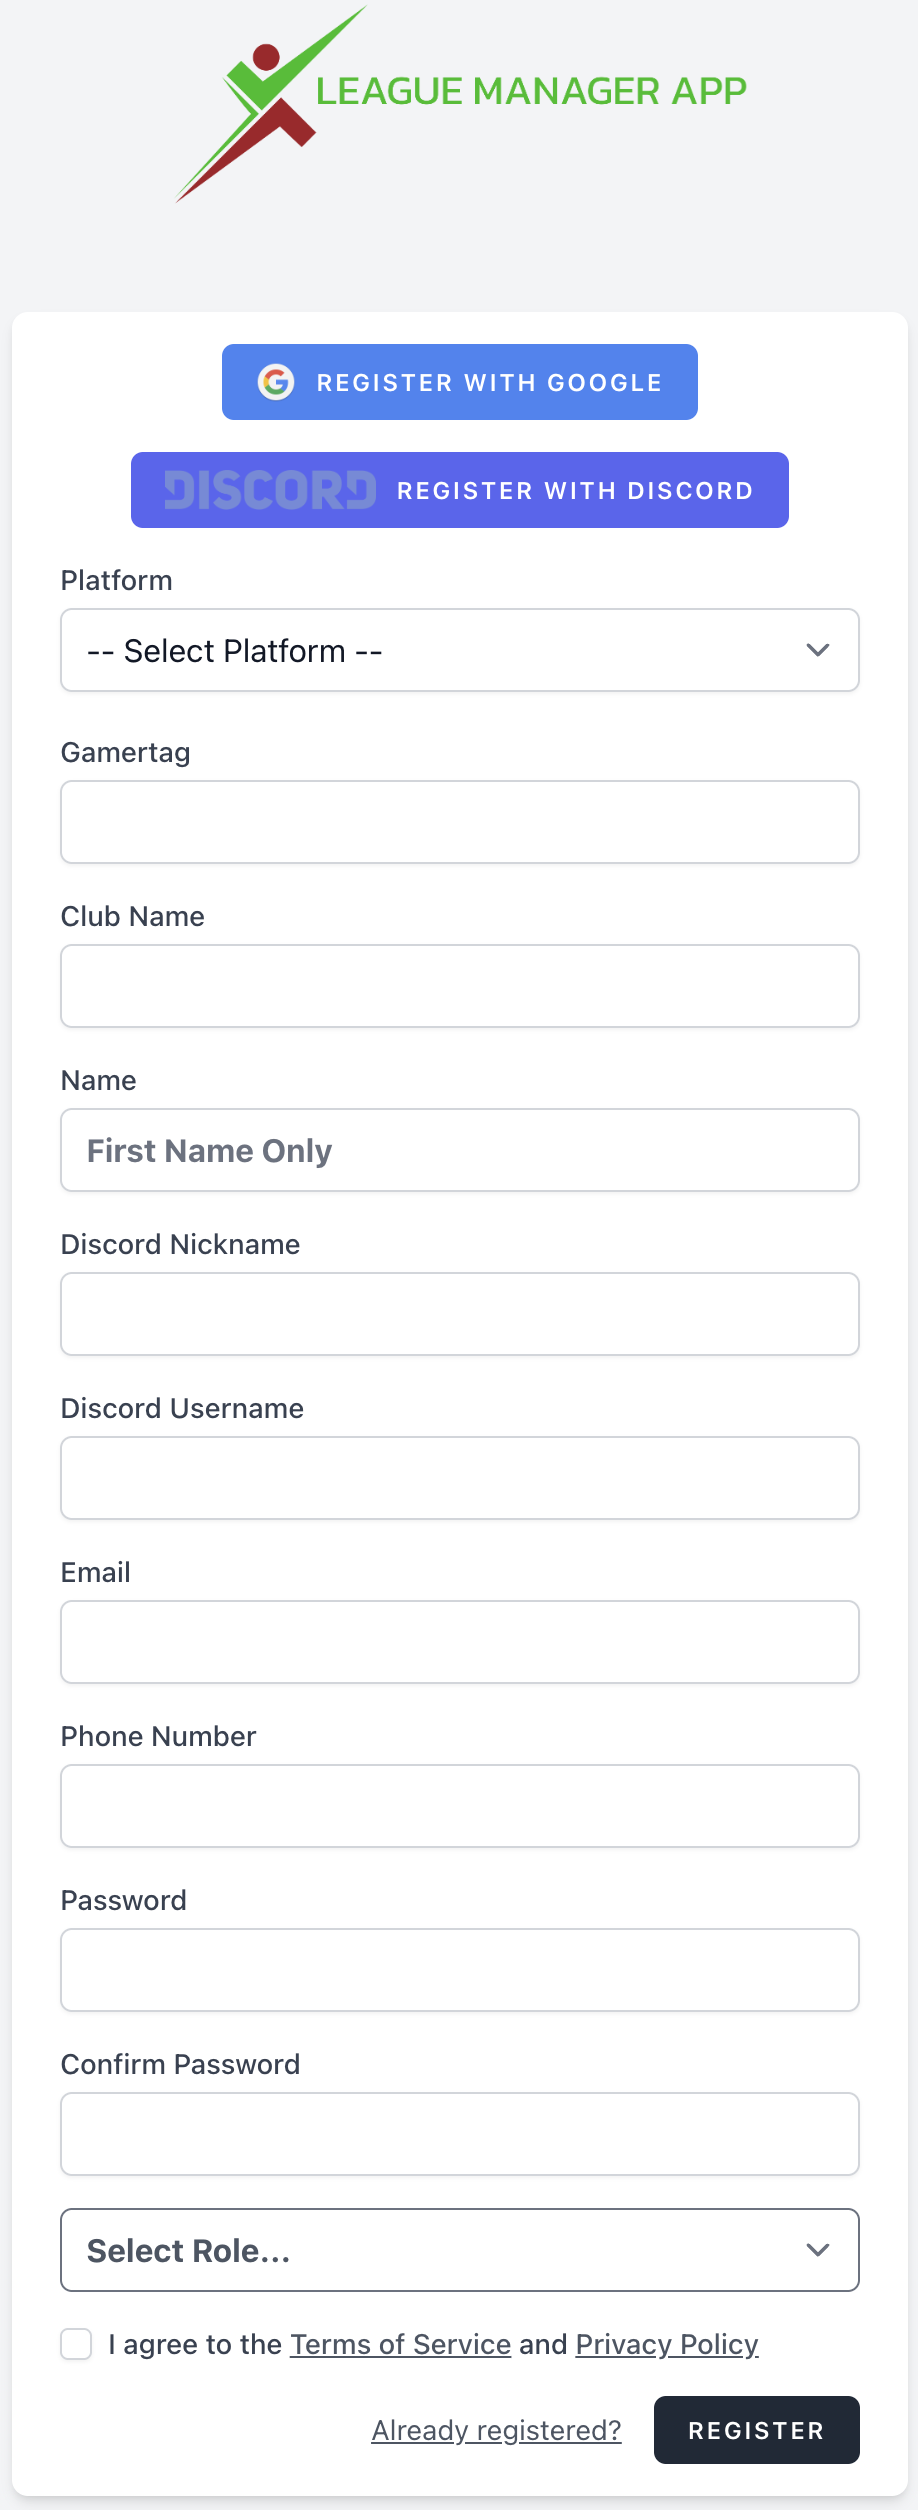Open the Terms of Service link

pyautogui.click(x=400, y=2344)
